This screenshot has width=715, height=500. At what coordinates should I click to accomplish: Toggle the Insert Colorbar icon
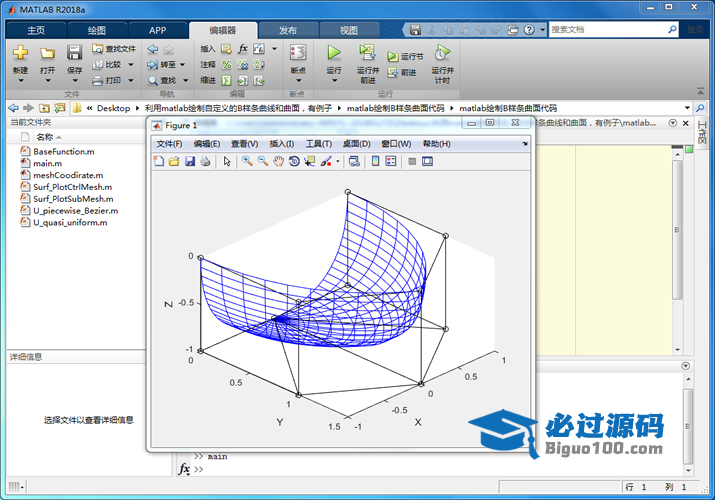click(375, 161)
